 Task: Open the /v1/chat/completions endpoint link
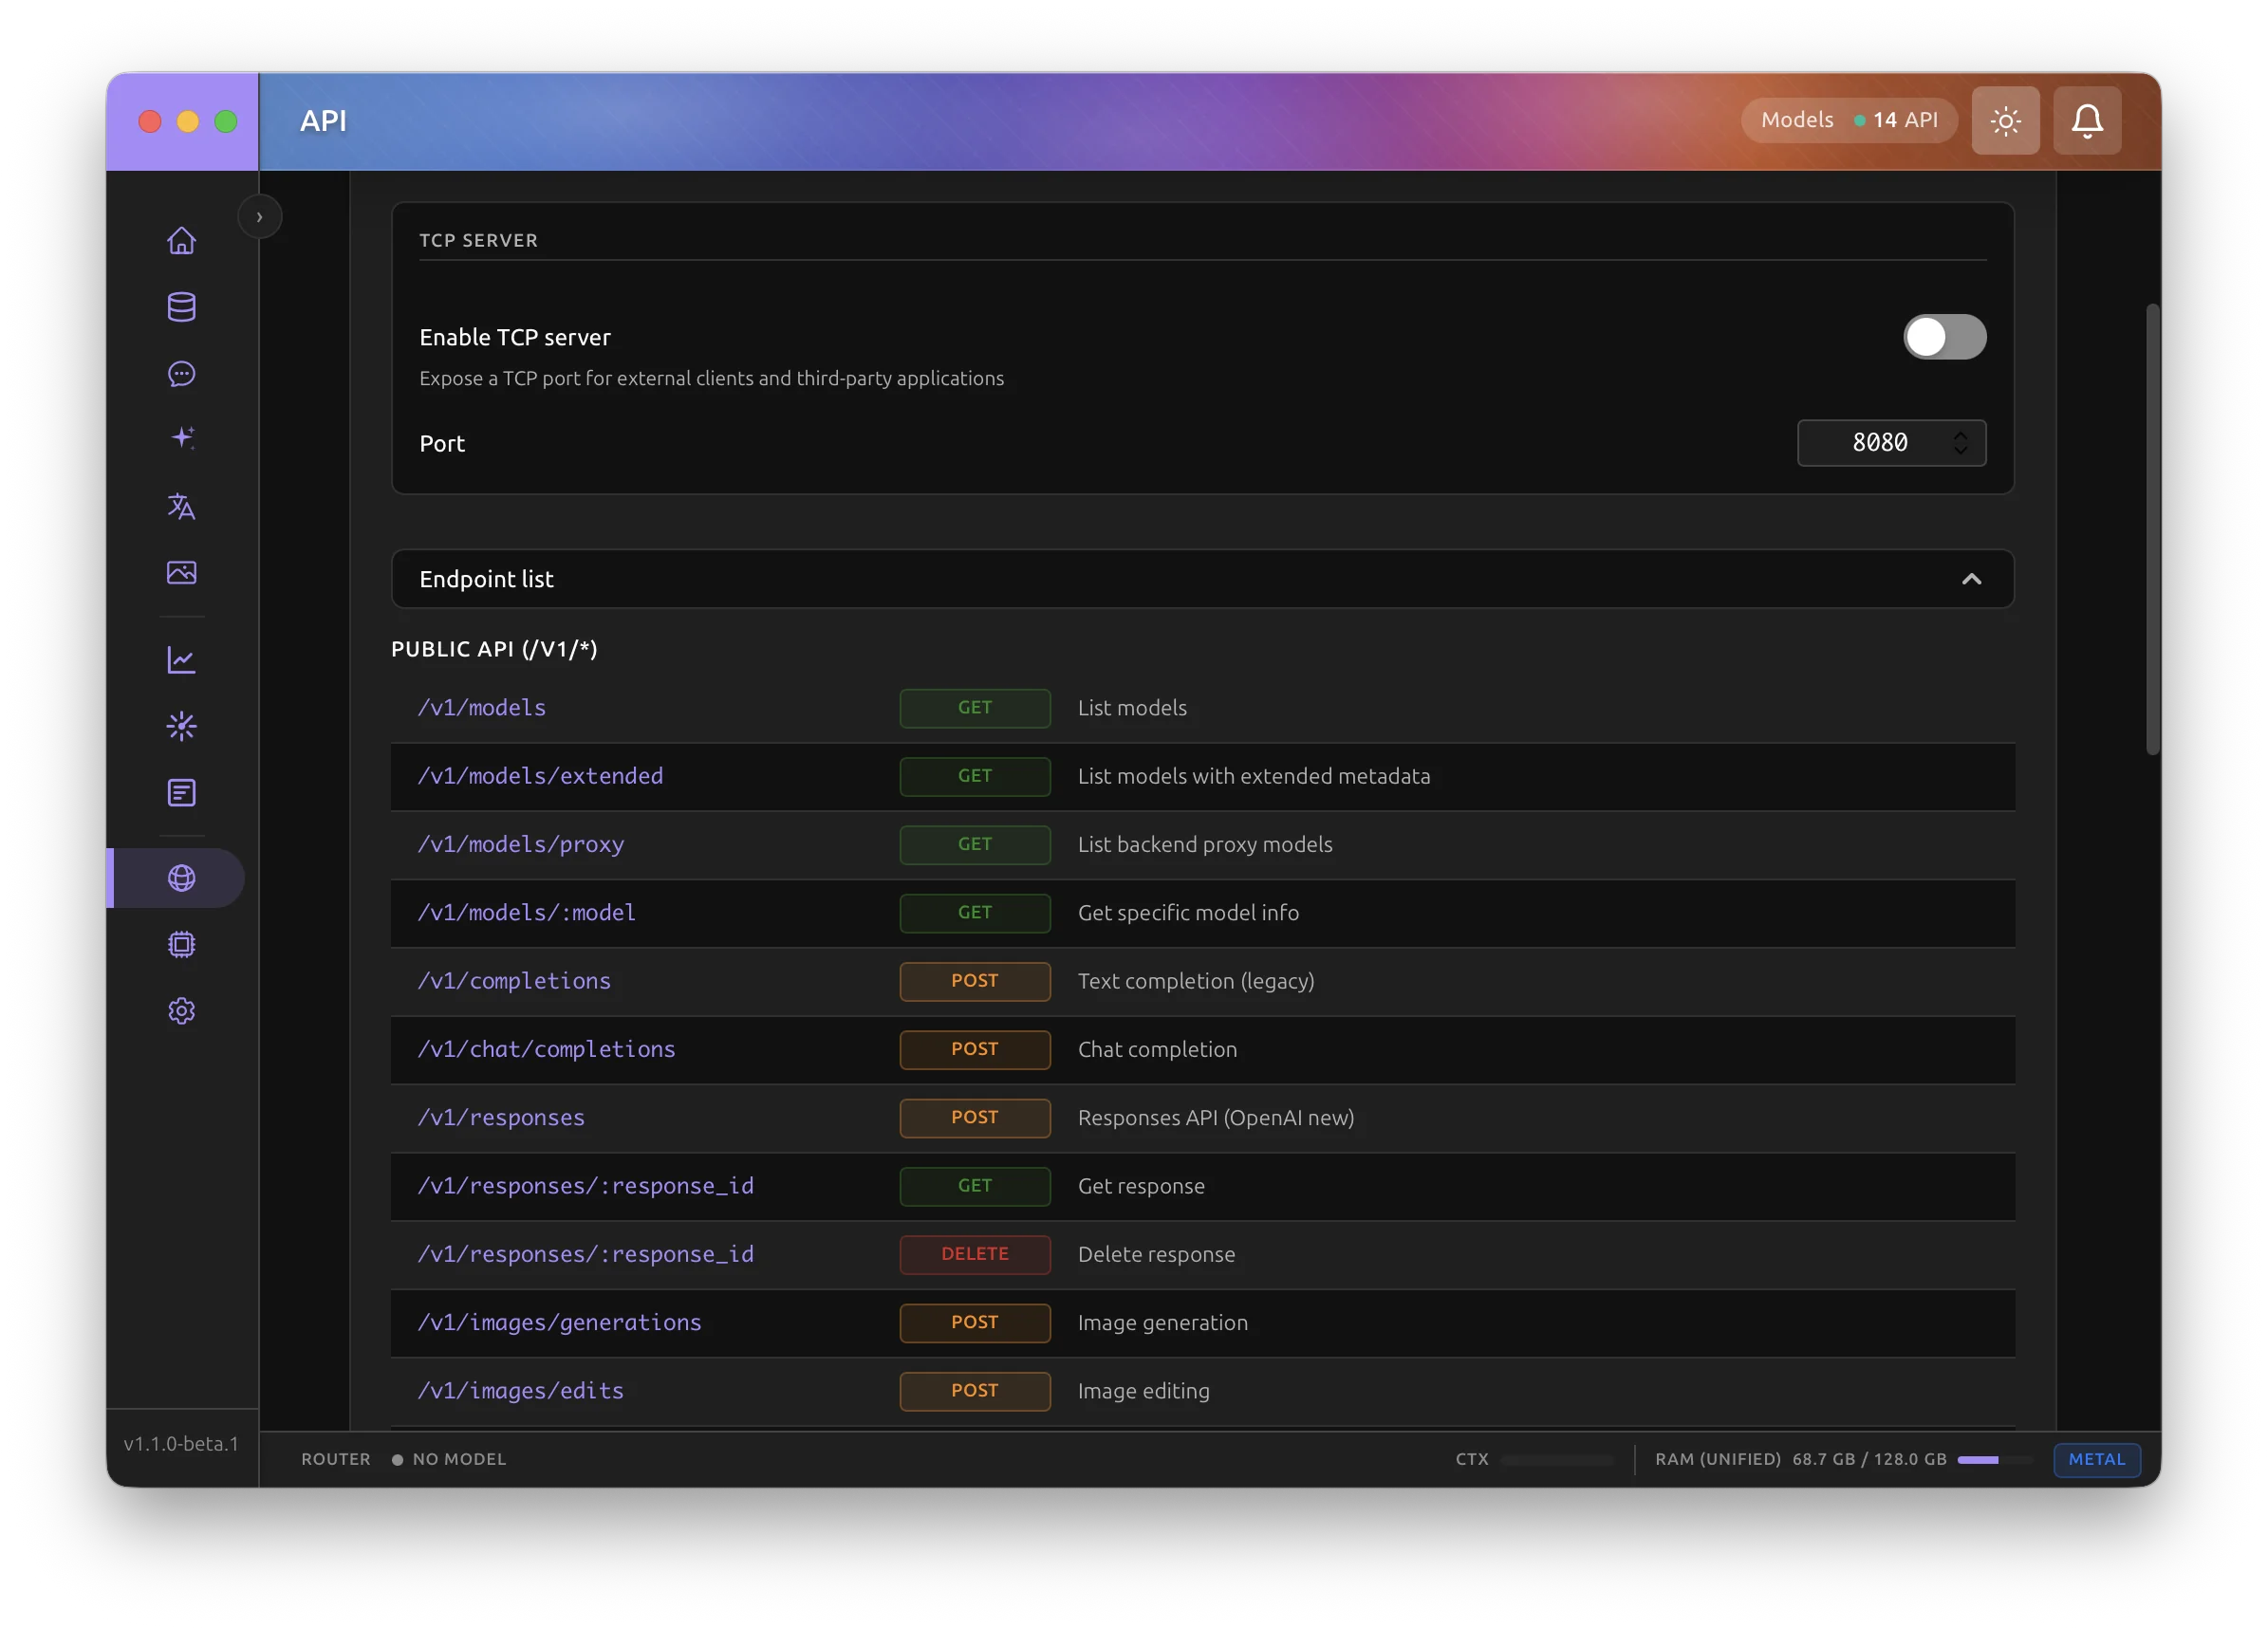point(546,1049)
